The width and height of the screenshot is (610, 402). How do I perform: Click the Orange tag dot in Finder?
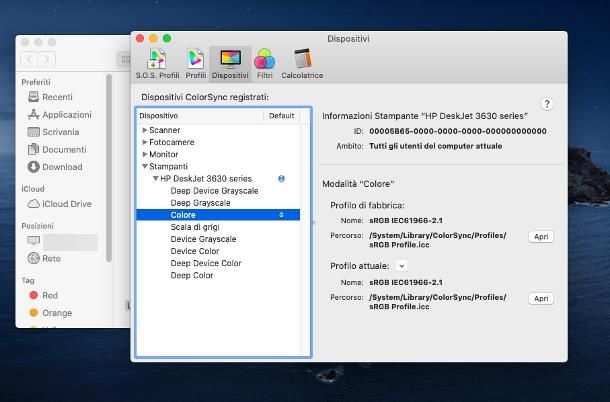[33, 313]
